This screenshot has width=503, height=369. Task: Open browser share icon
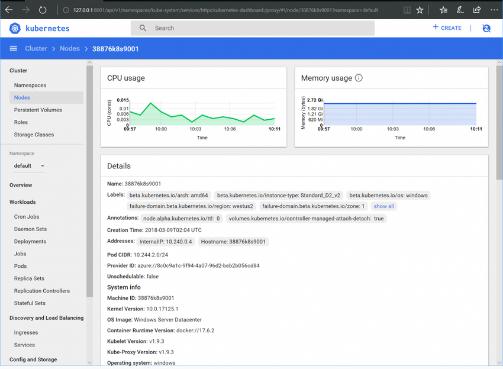pos(477,10)
